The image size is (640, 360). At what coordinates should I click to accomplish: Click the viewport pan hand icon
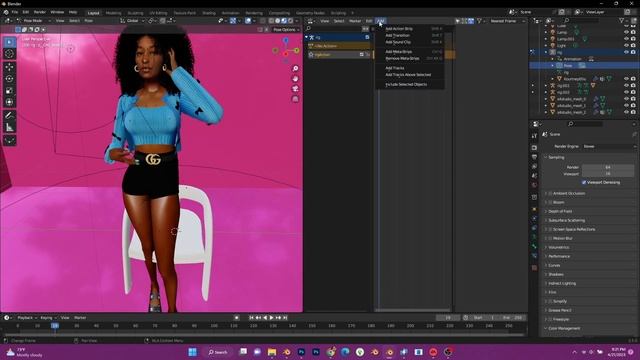(295, 78)
